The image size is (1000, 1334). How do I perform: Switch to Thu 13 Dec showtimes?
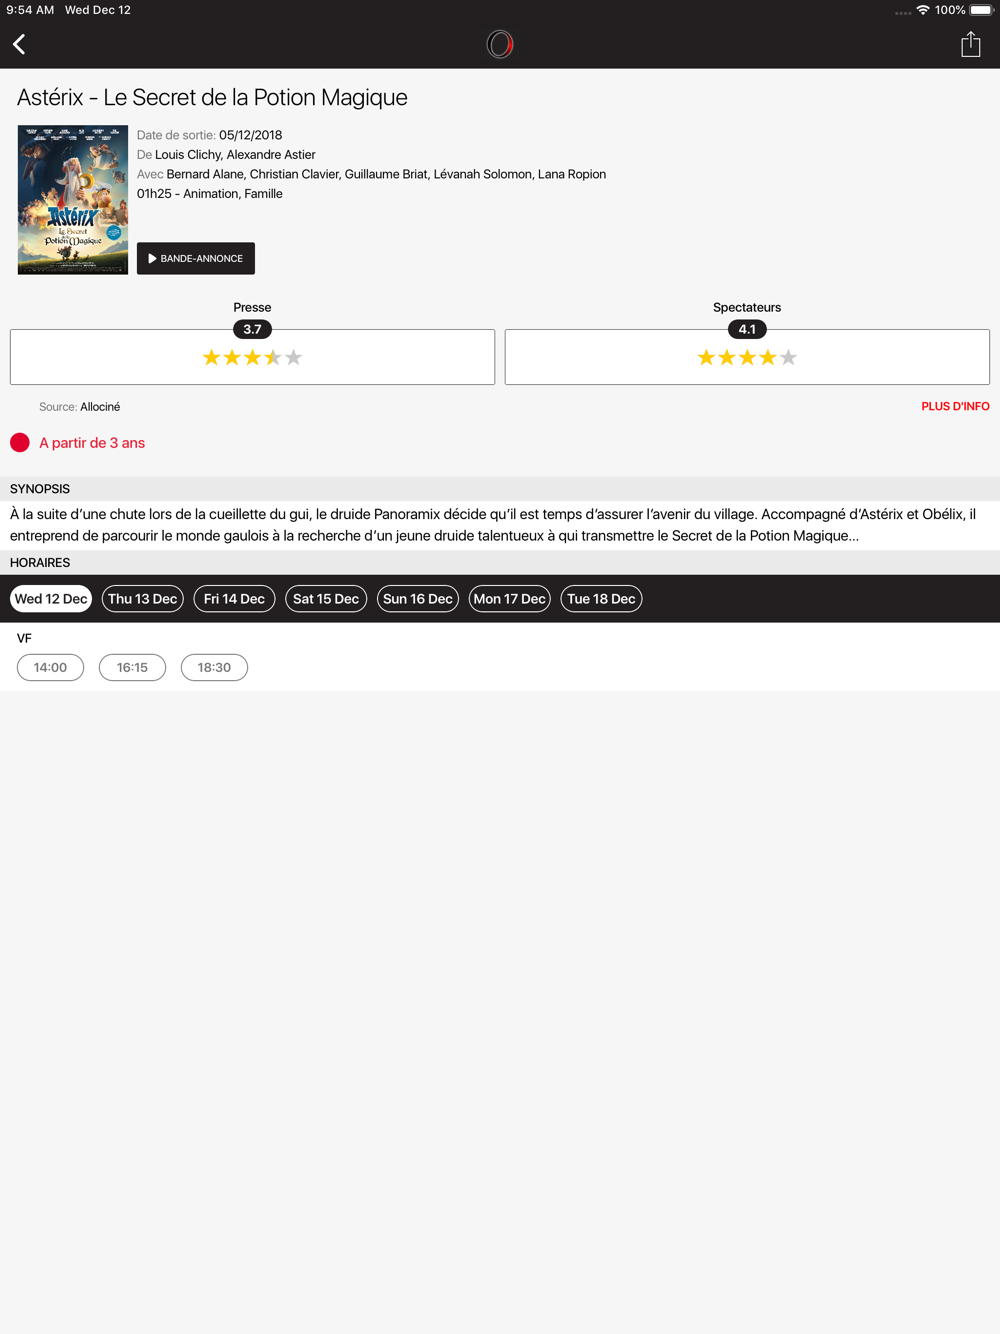pyautogui.click(x=143, y=599)
